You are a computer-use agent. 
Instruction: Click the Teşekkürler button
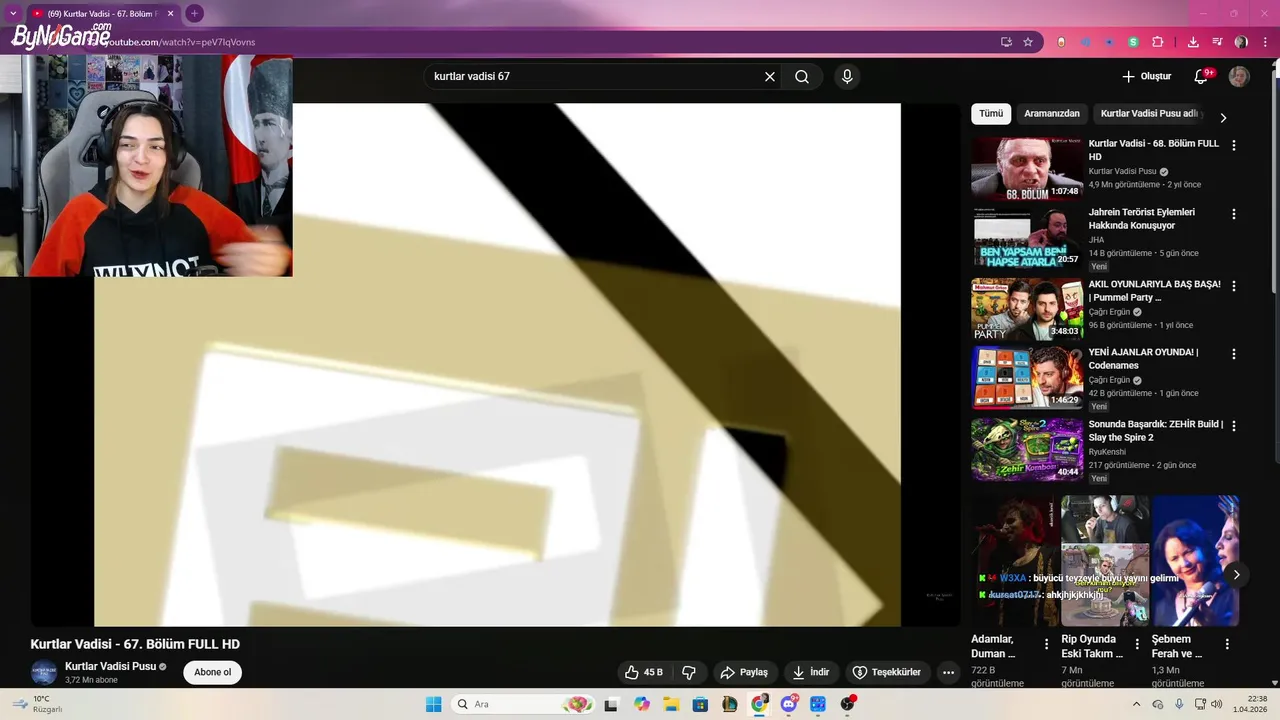click(x=887, y=672)
